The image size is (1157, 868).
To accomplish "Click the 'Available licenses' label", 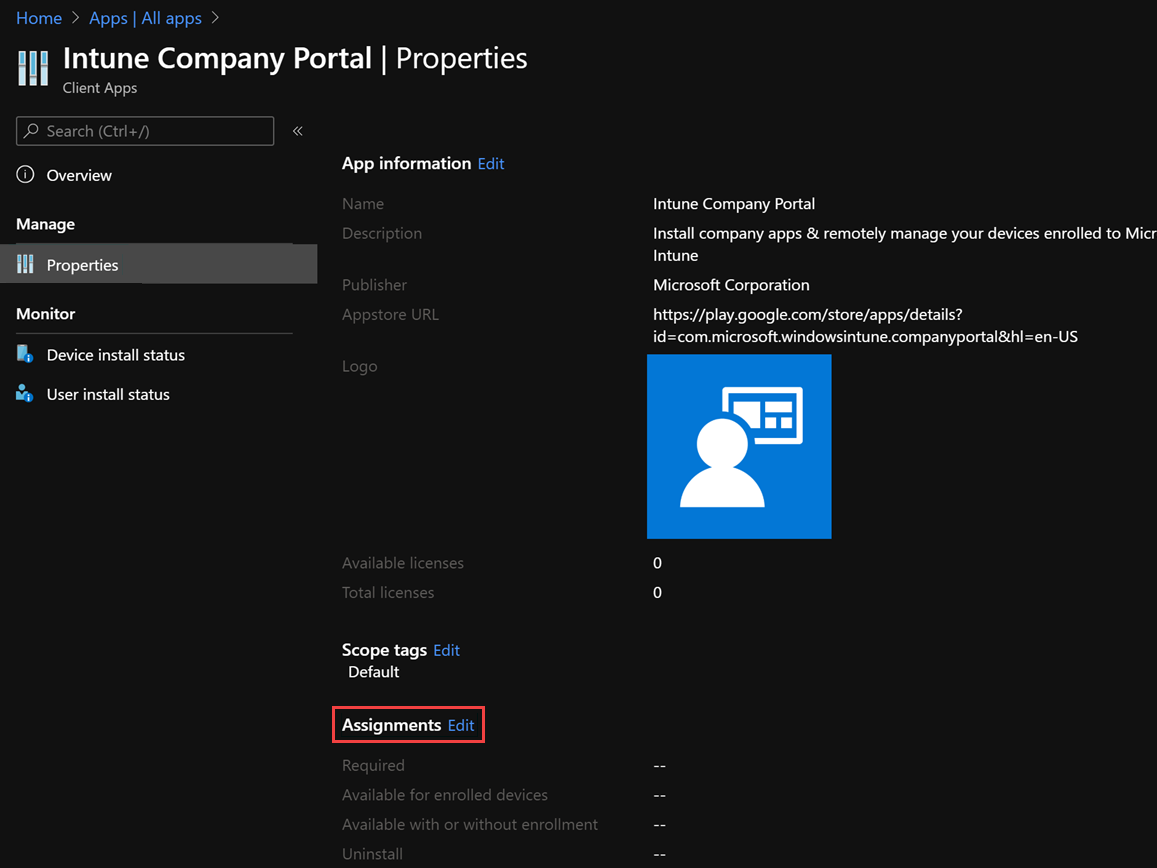I will [x=403, y=563].
